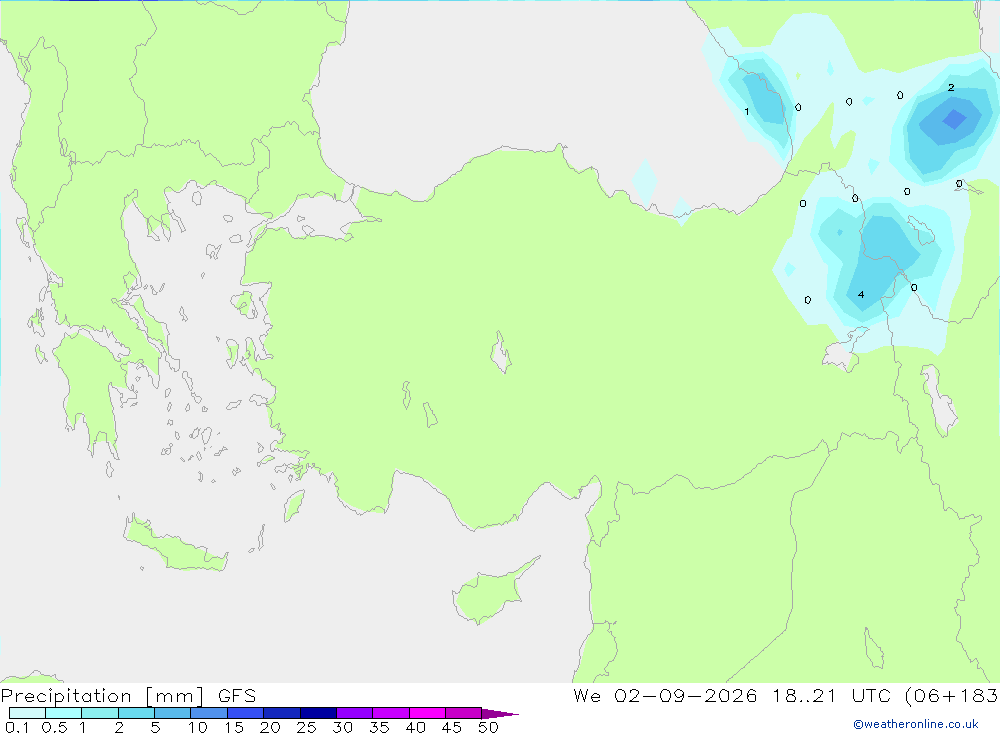Click the 25–30 mm dark blue legend swatch
This screenshot has width=1000, height=733.
318,713
